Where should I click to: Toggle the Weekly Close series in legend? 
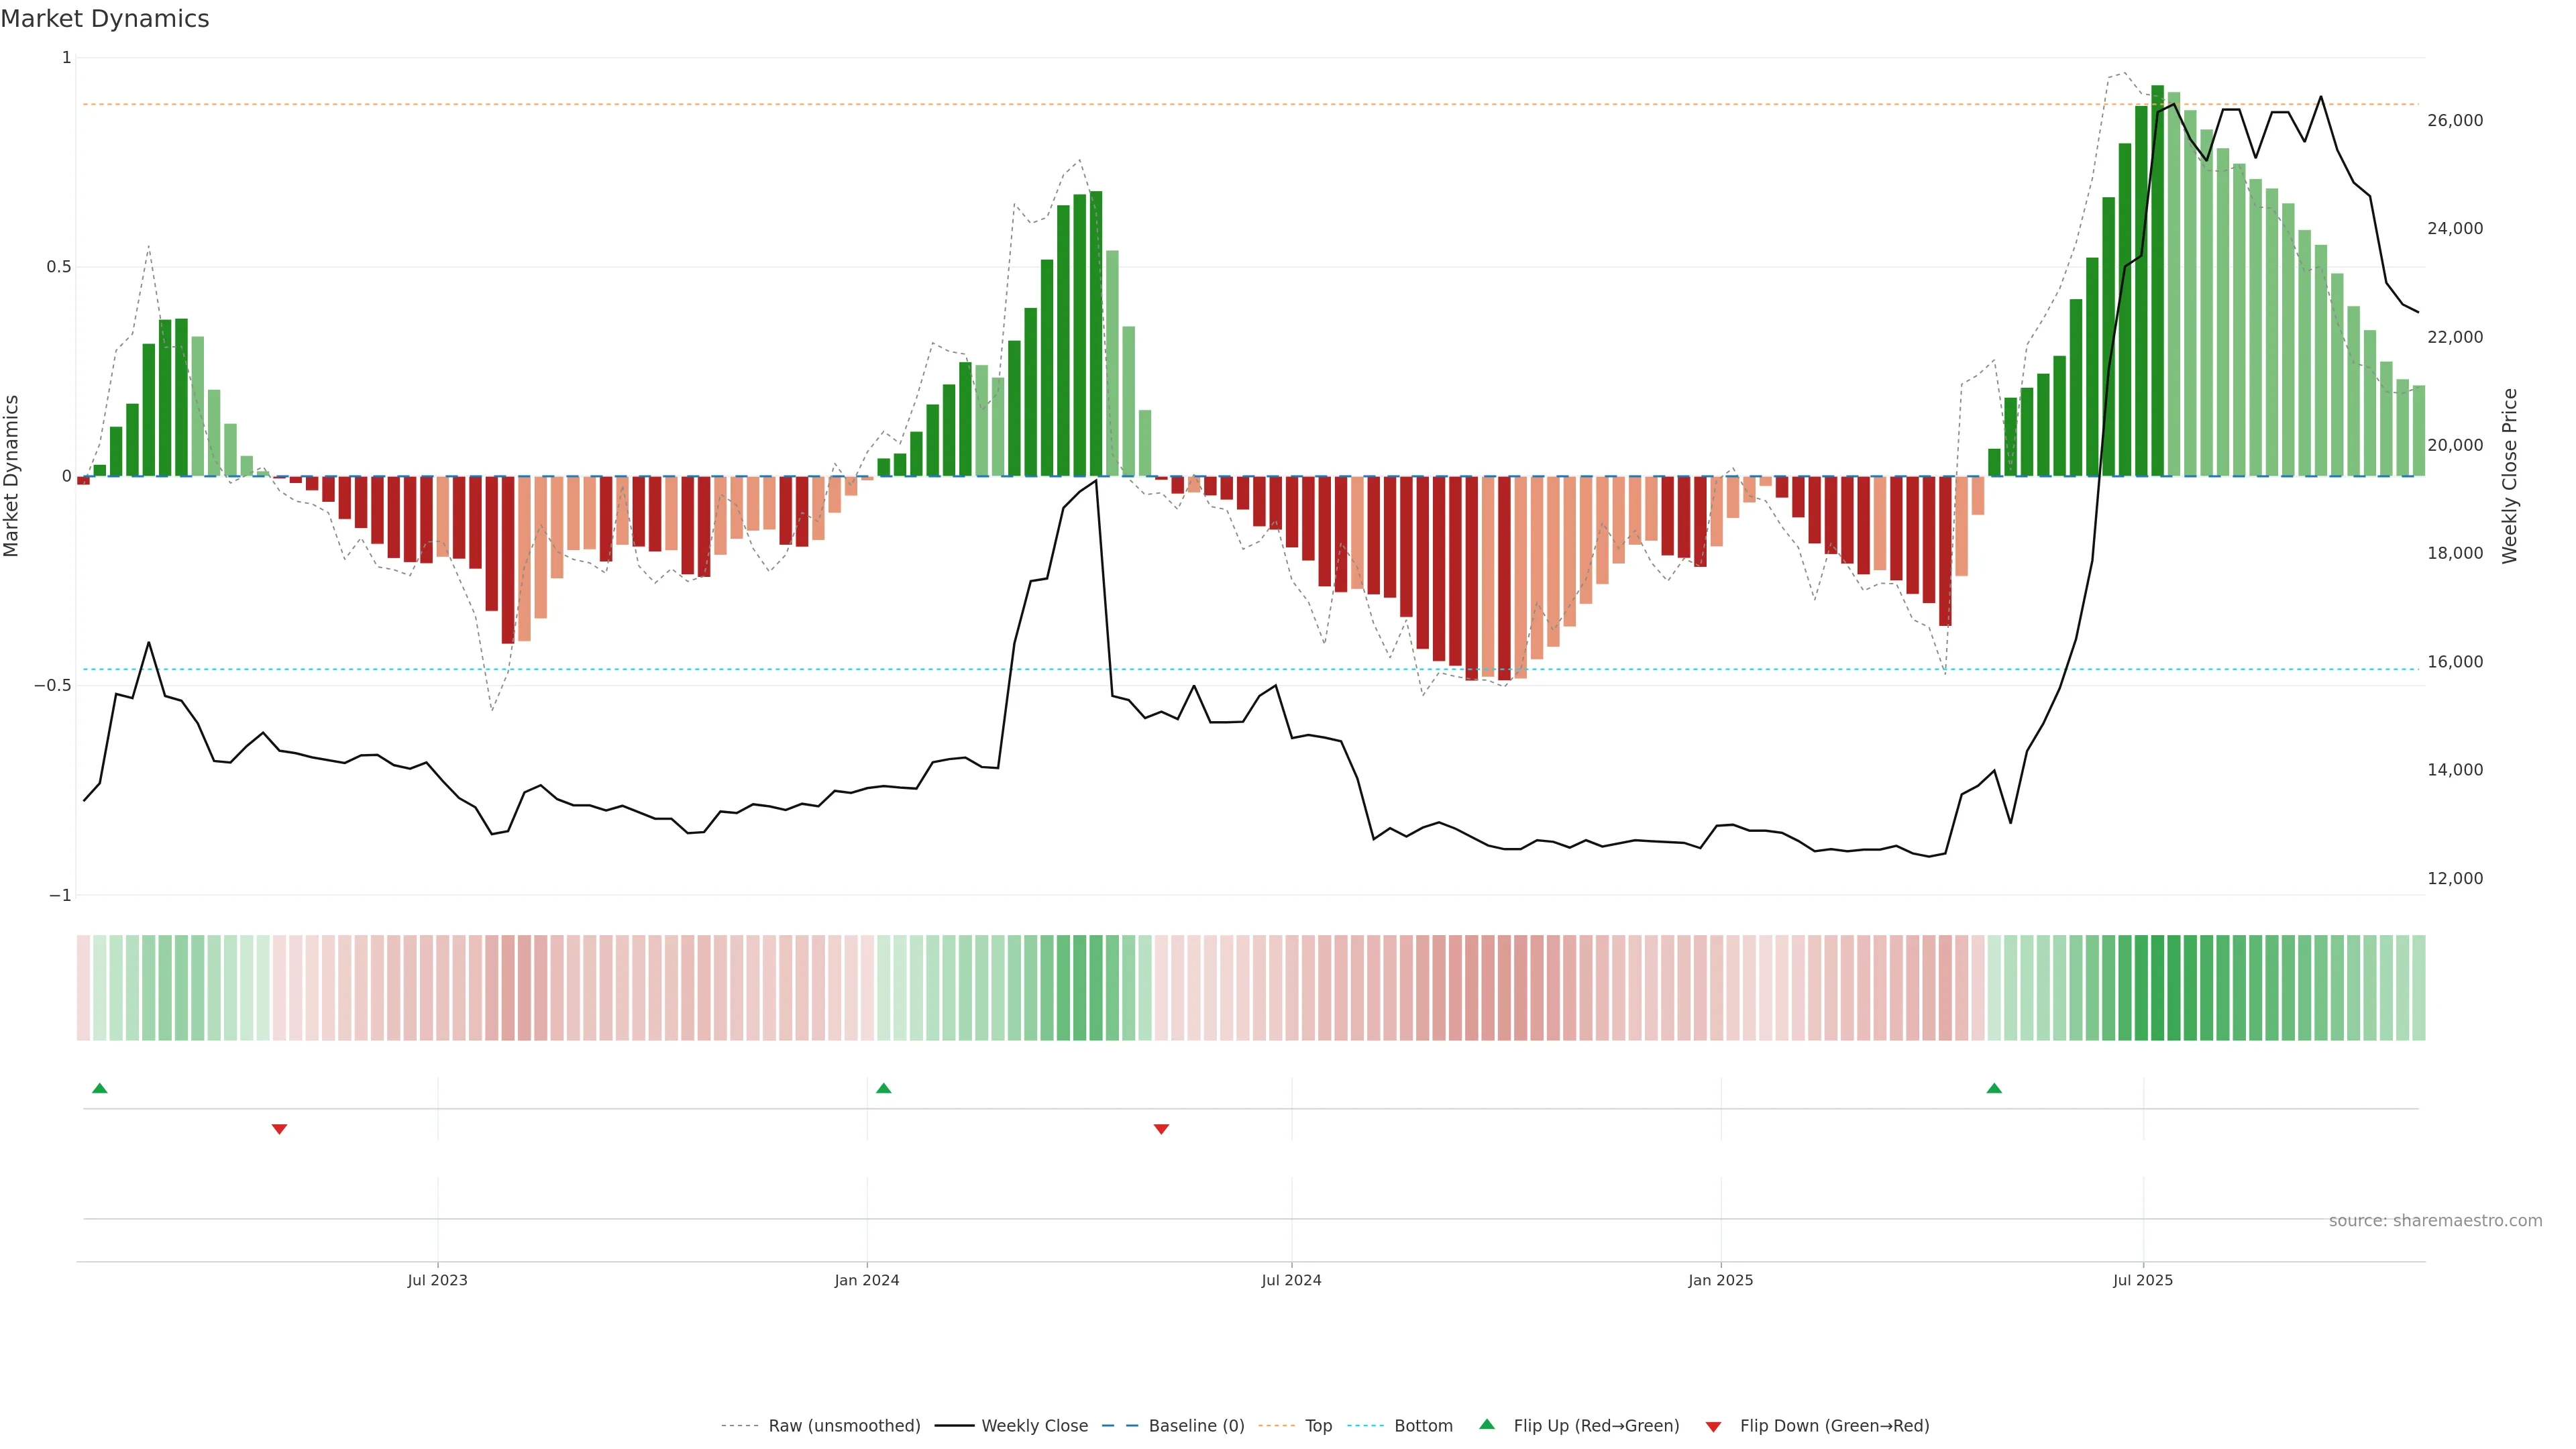pyautogui.click(x=1034, y=1426)
